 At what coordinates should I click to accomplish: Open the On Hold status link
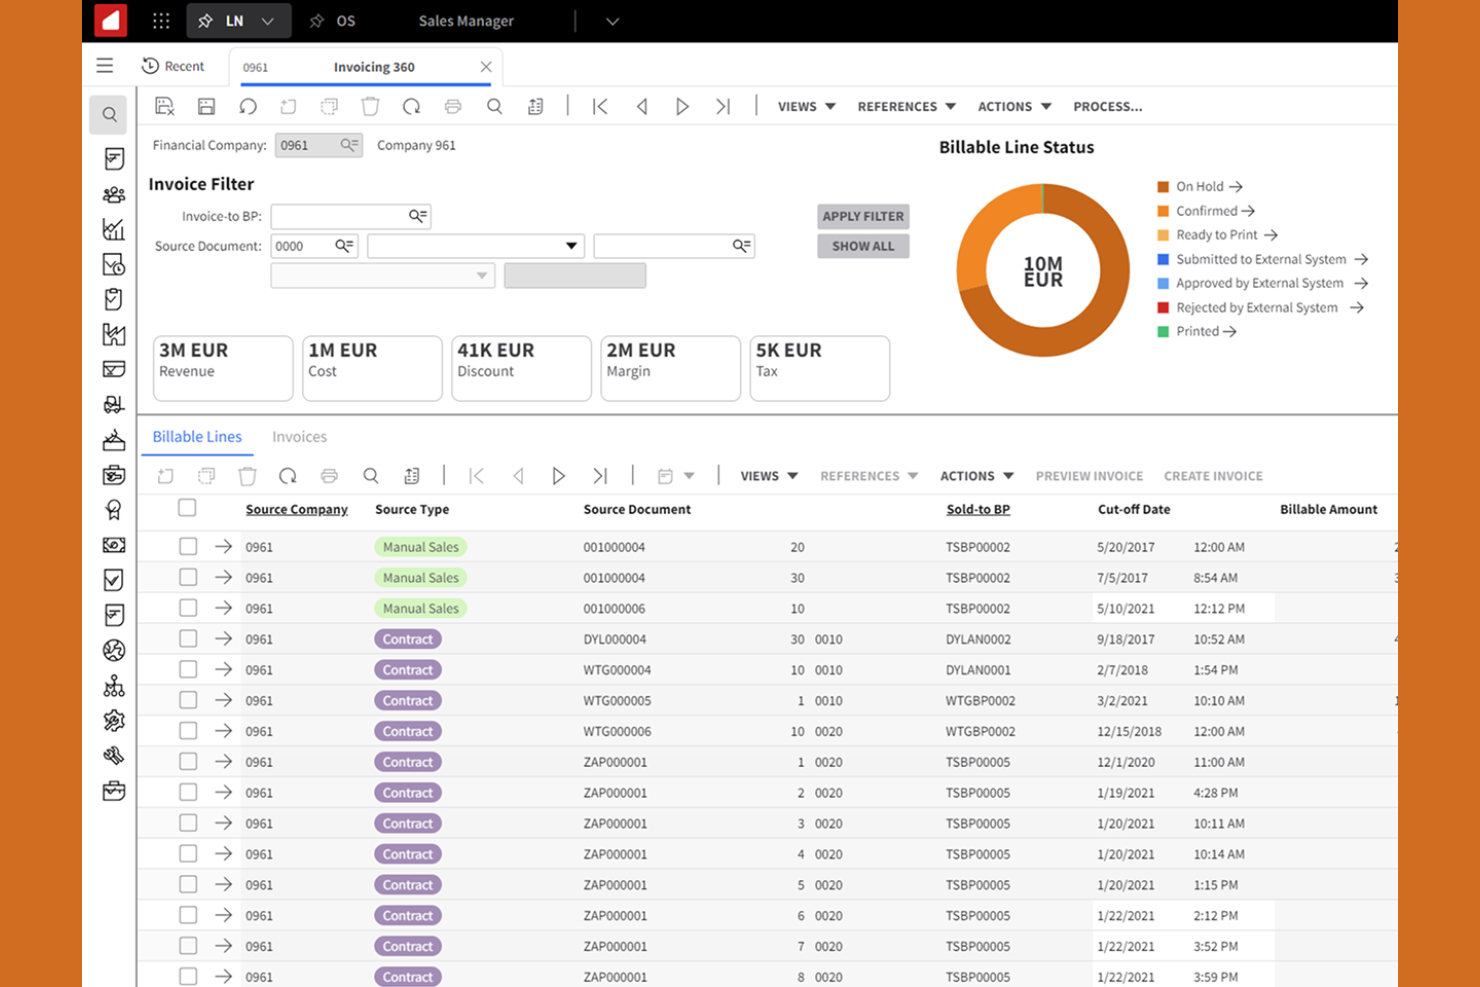pos(1209,187)
